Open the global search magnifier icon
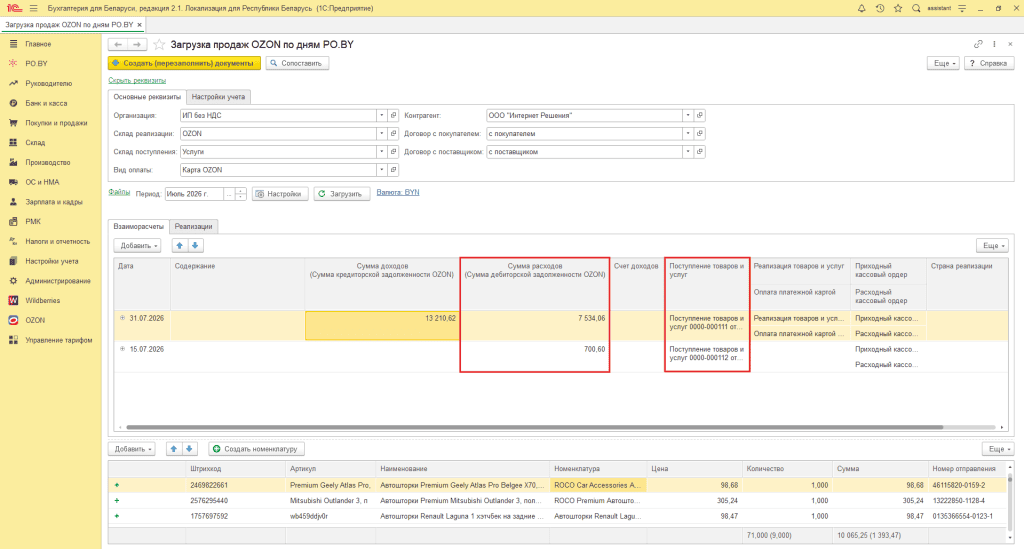This screenshot has width=1024, height=549. (x=916, y=8)
